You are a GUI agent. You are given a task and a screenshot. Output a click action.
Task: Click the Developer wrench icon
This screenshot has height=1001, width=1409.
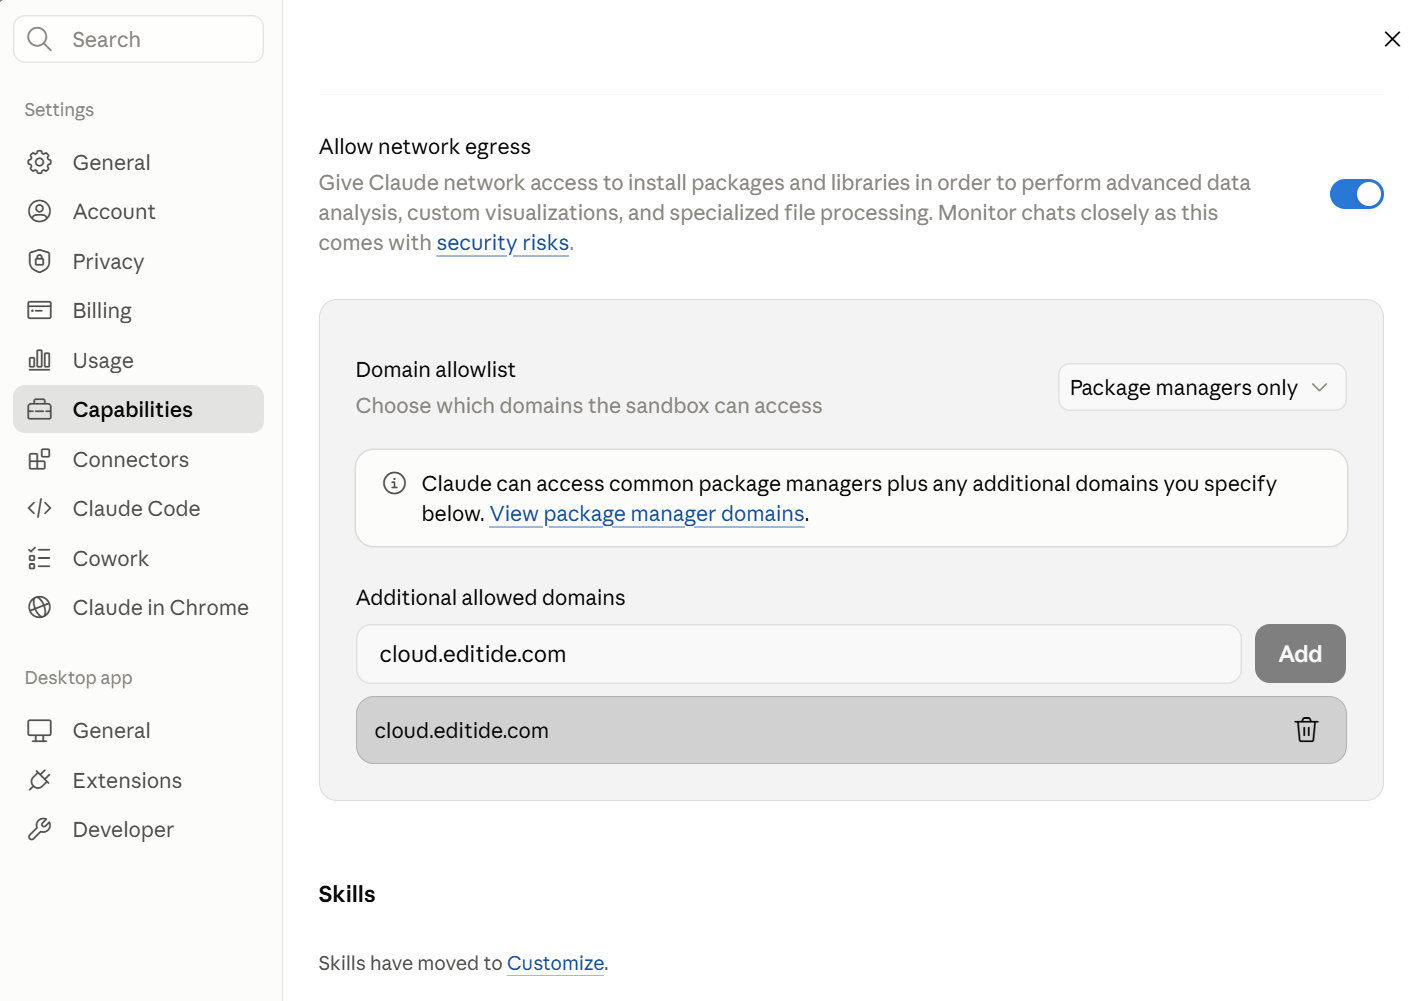[x=39, y=829]
